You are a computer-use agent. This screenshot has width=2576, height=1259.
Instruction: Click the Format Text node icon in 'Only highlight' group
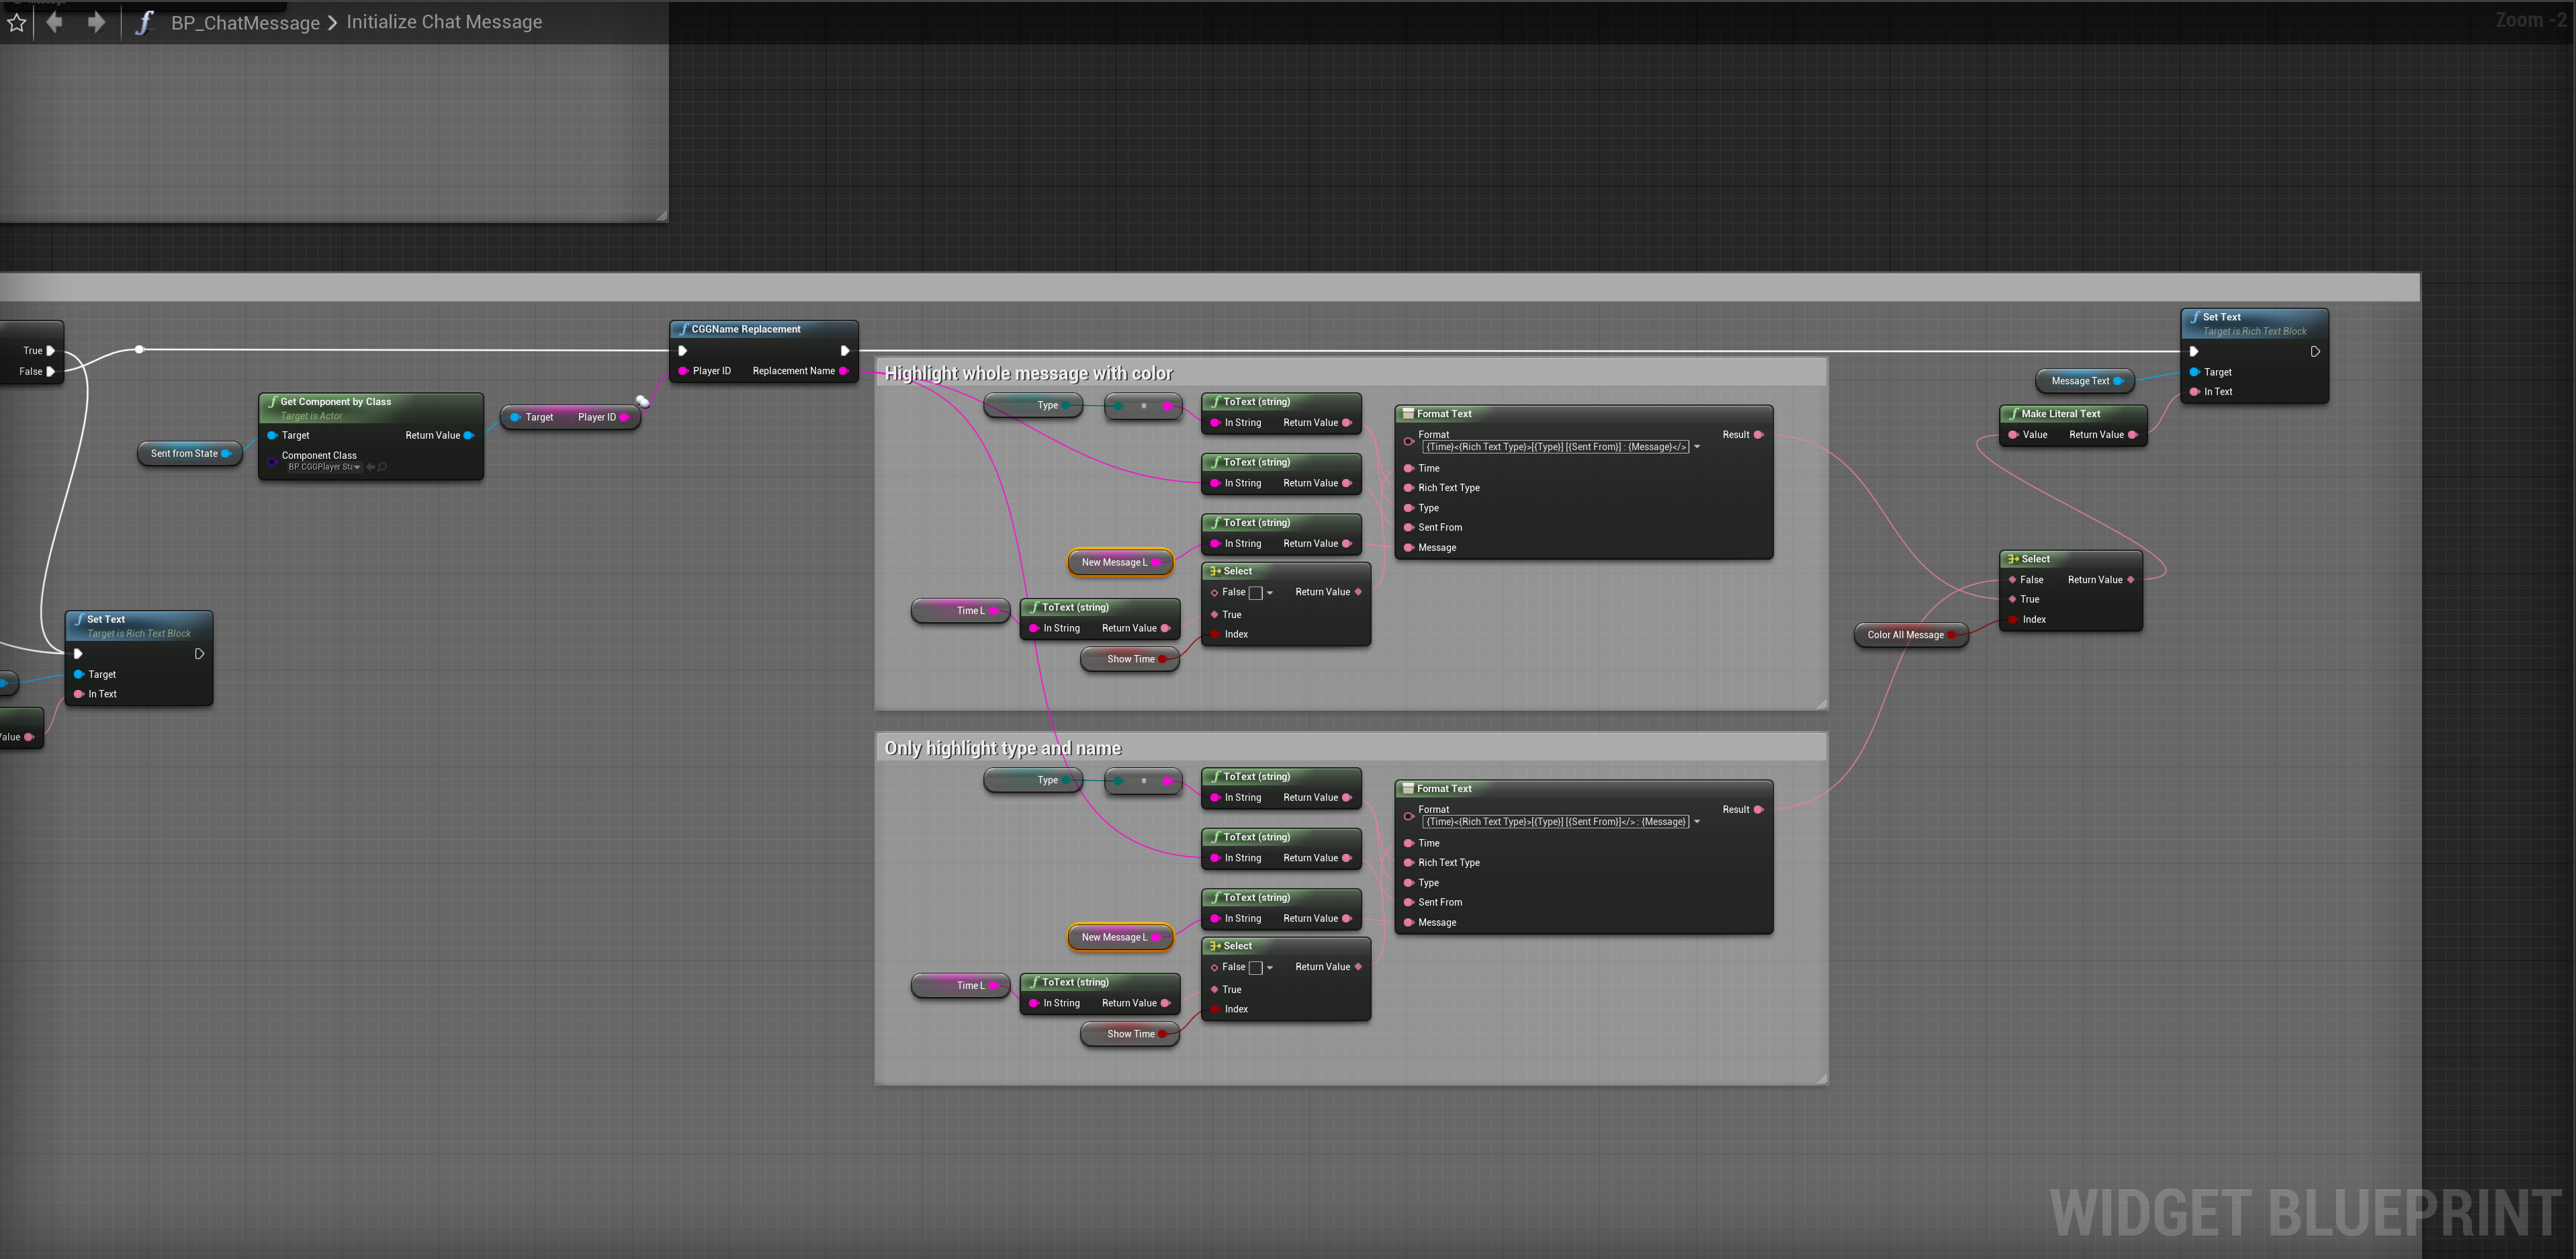(x=1408, y=789)
